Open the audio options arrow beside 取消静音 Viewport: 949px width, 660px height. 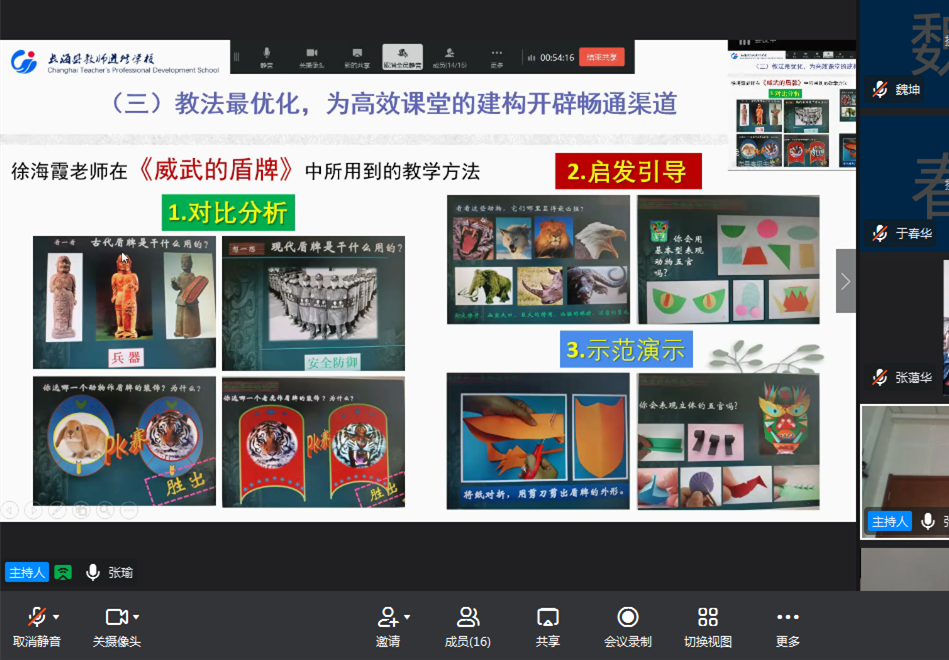(x=56, y=617)
